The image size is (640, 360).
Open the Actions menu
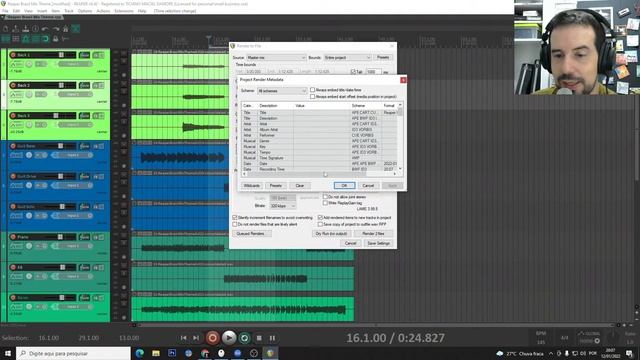103,11
